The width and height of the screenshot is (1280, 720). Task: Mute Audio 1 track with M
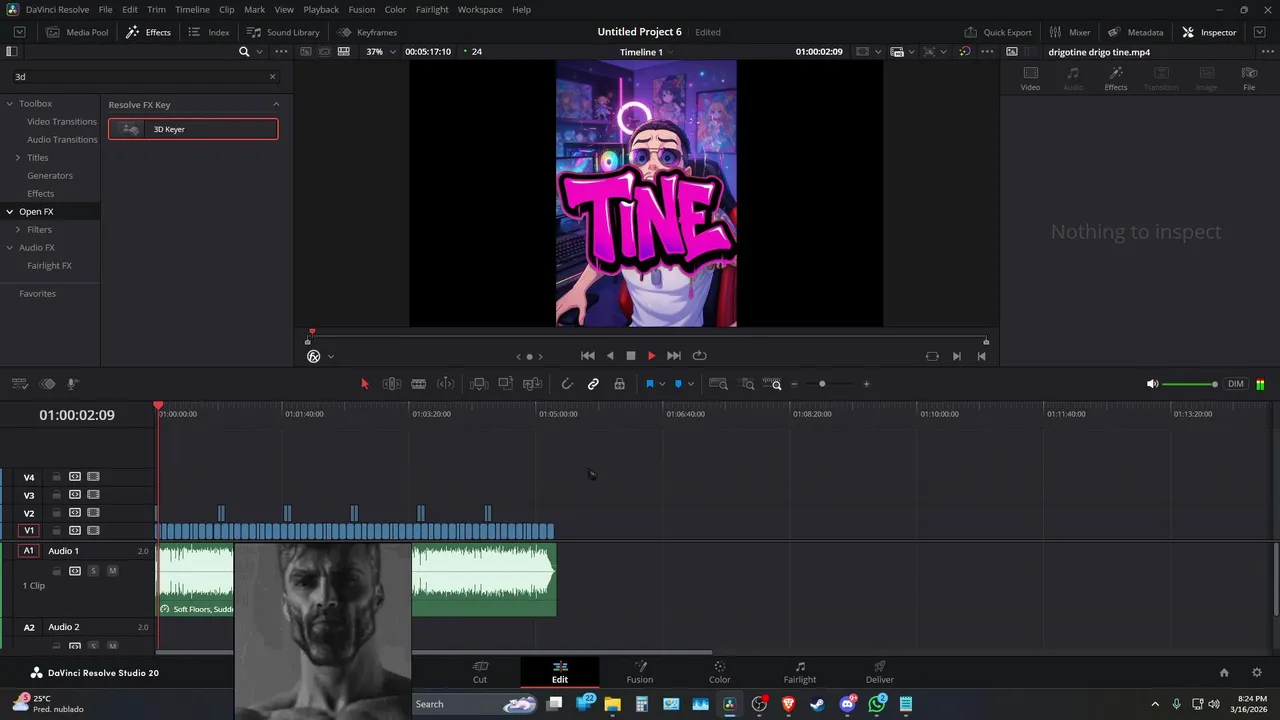112,571
